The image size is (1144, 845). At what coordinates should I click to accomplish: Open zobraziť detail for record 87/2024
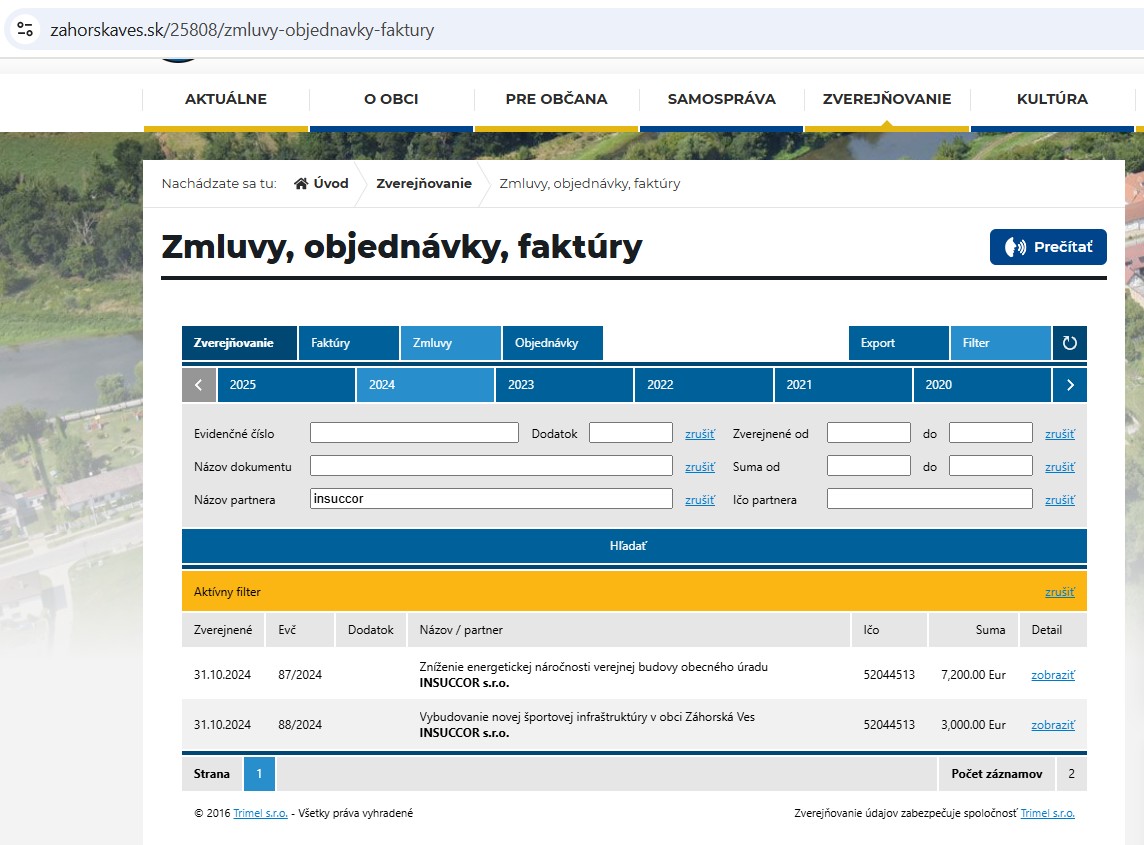click(1052, 675)
